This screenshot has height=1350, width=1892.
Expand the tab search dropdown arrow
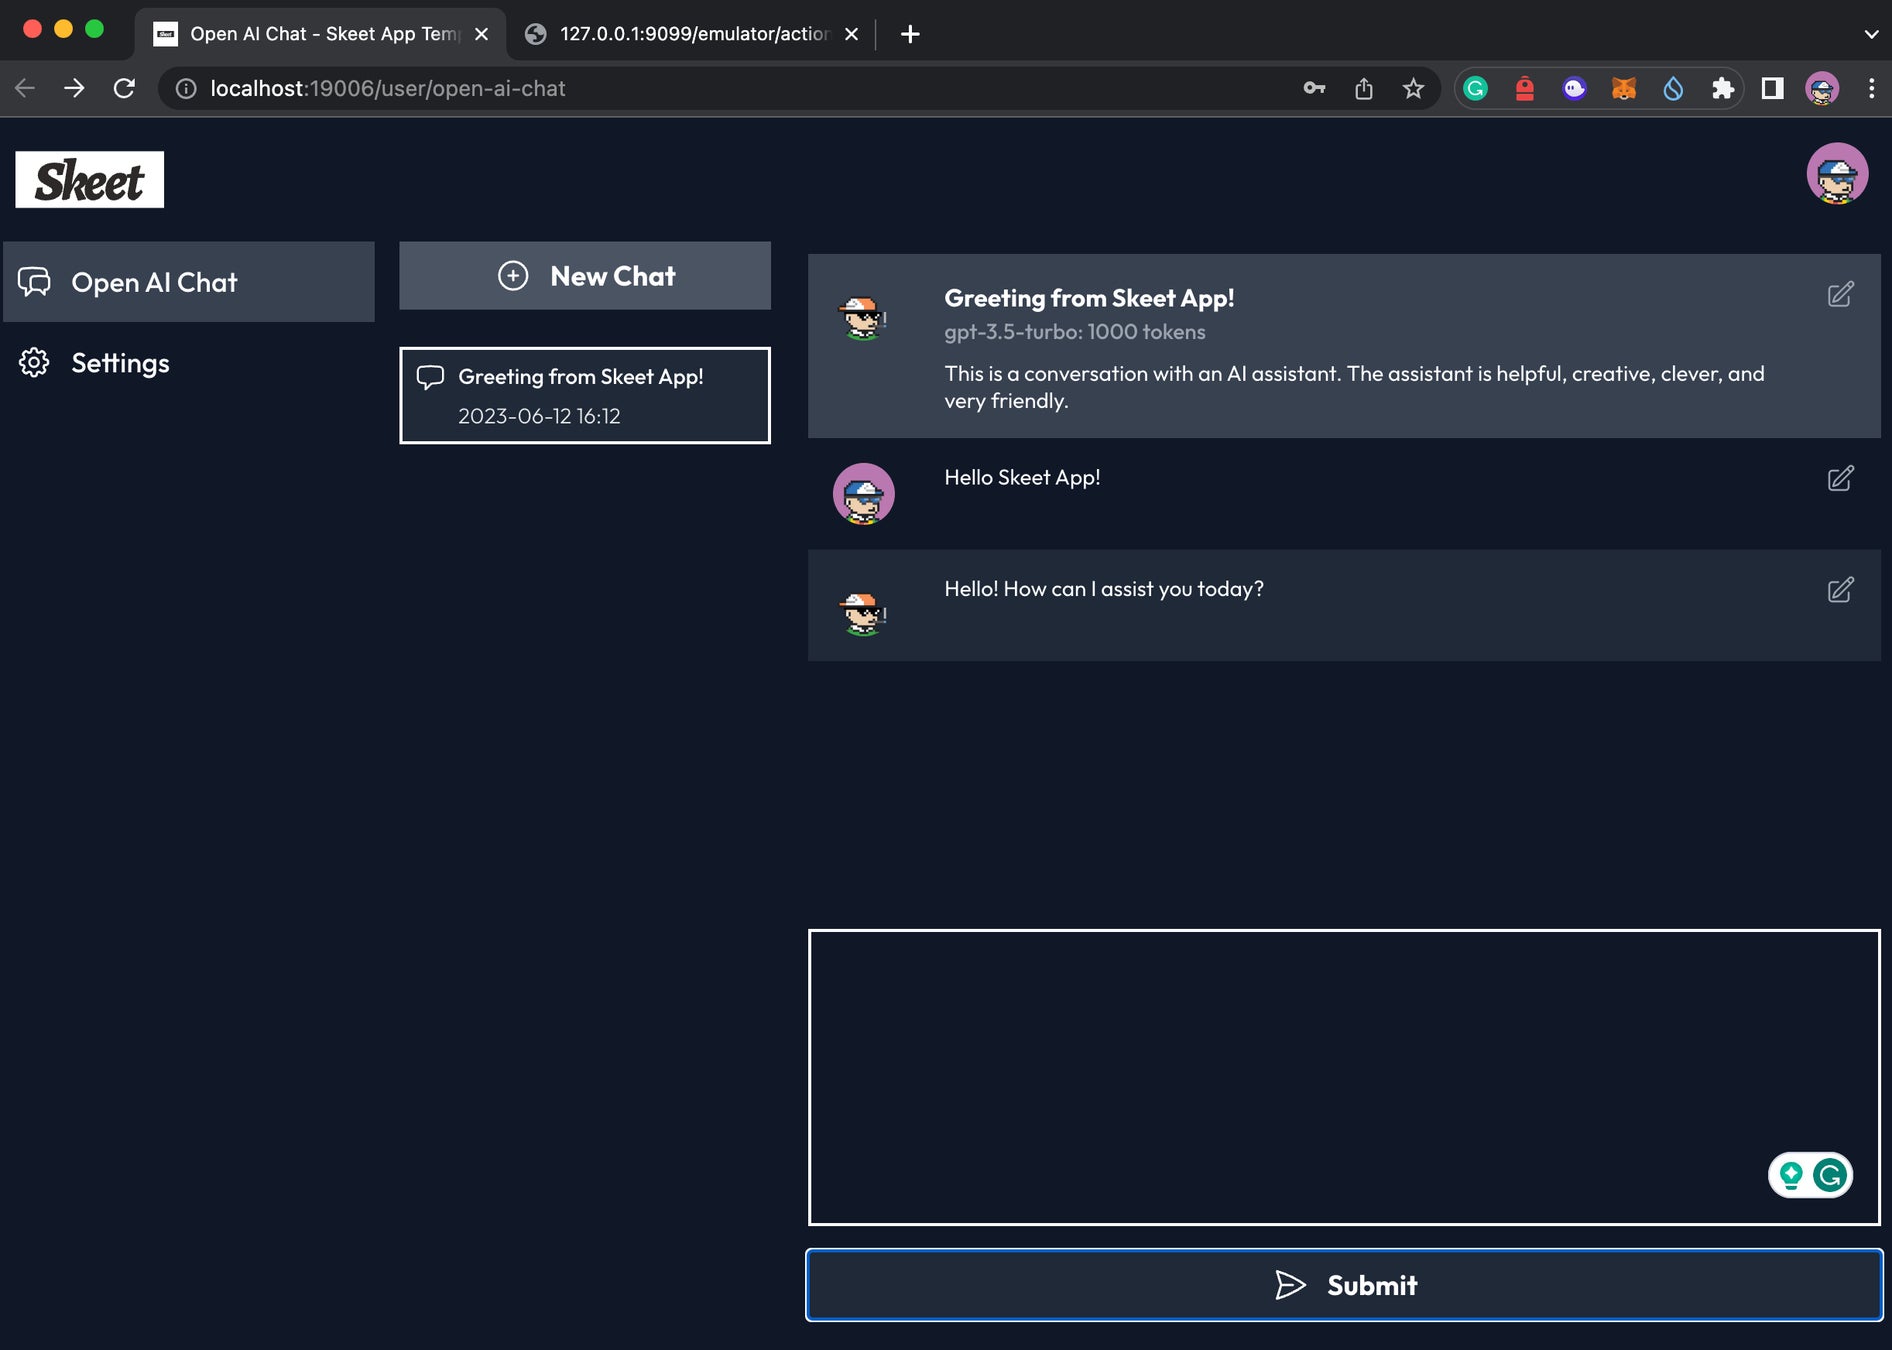coord(1870,34)
